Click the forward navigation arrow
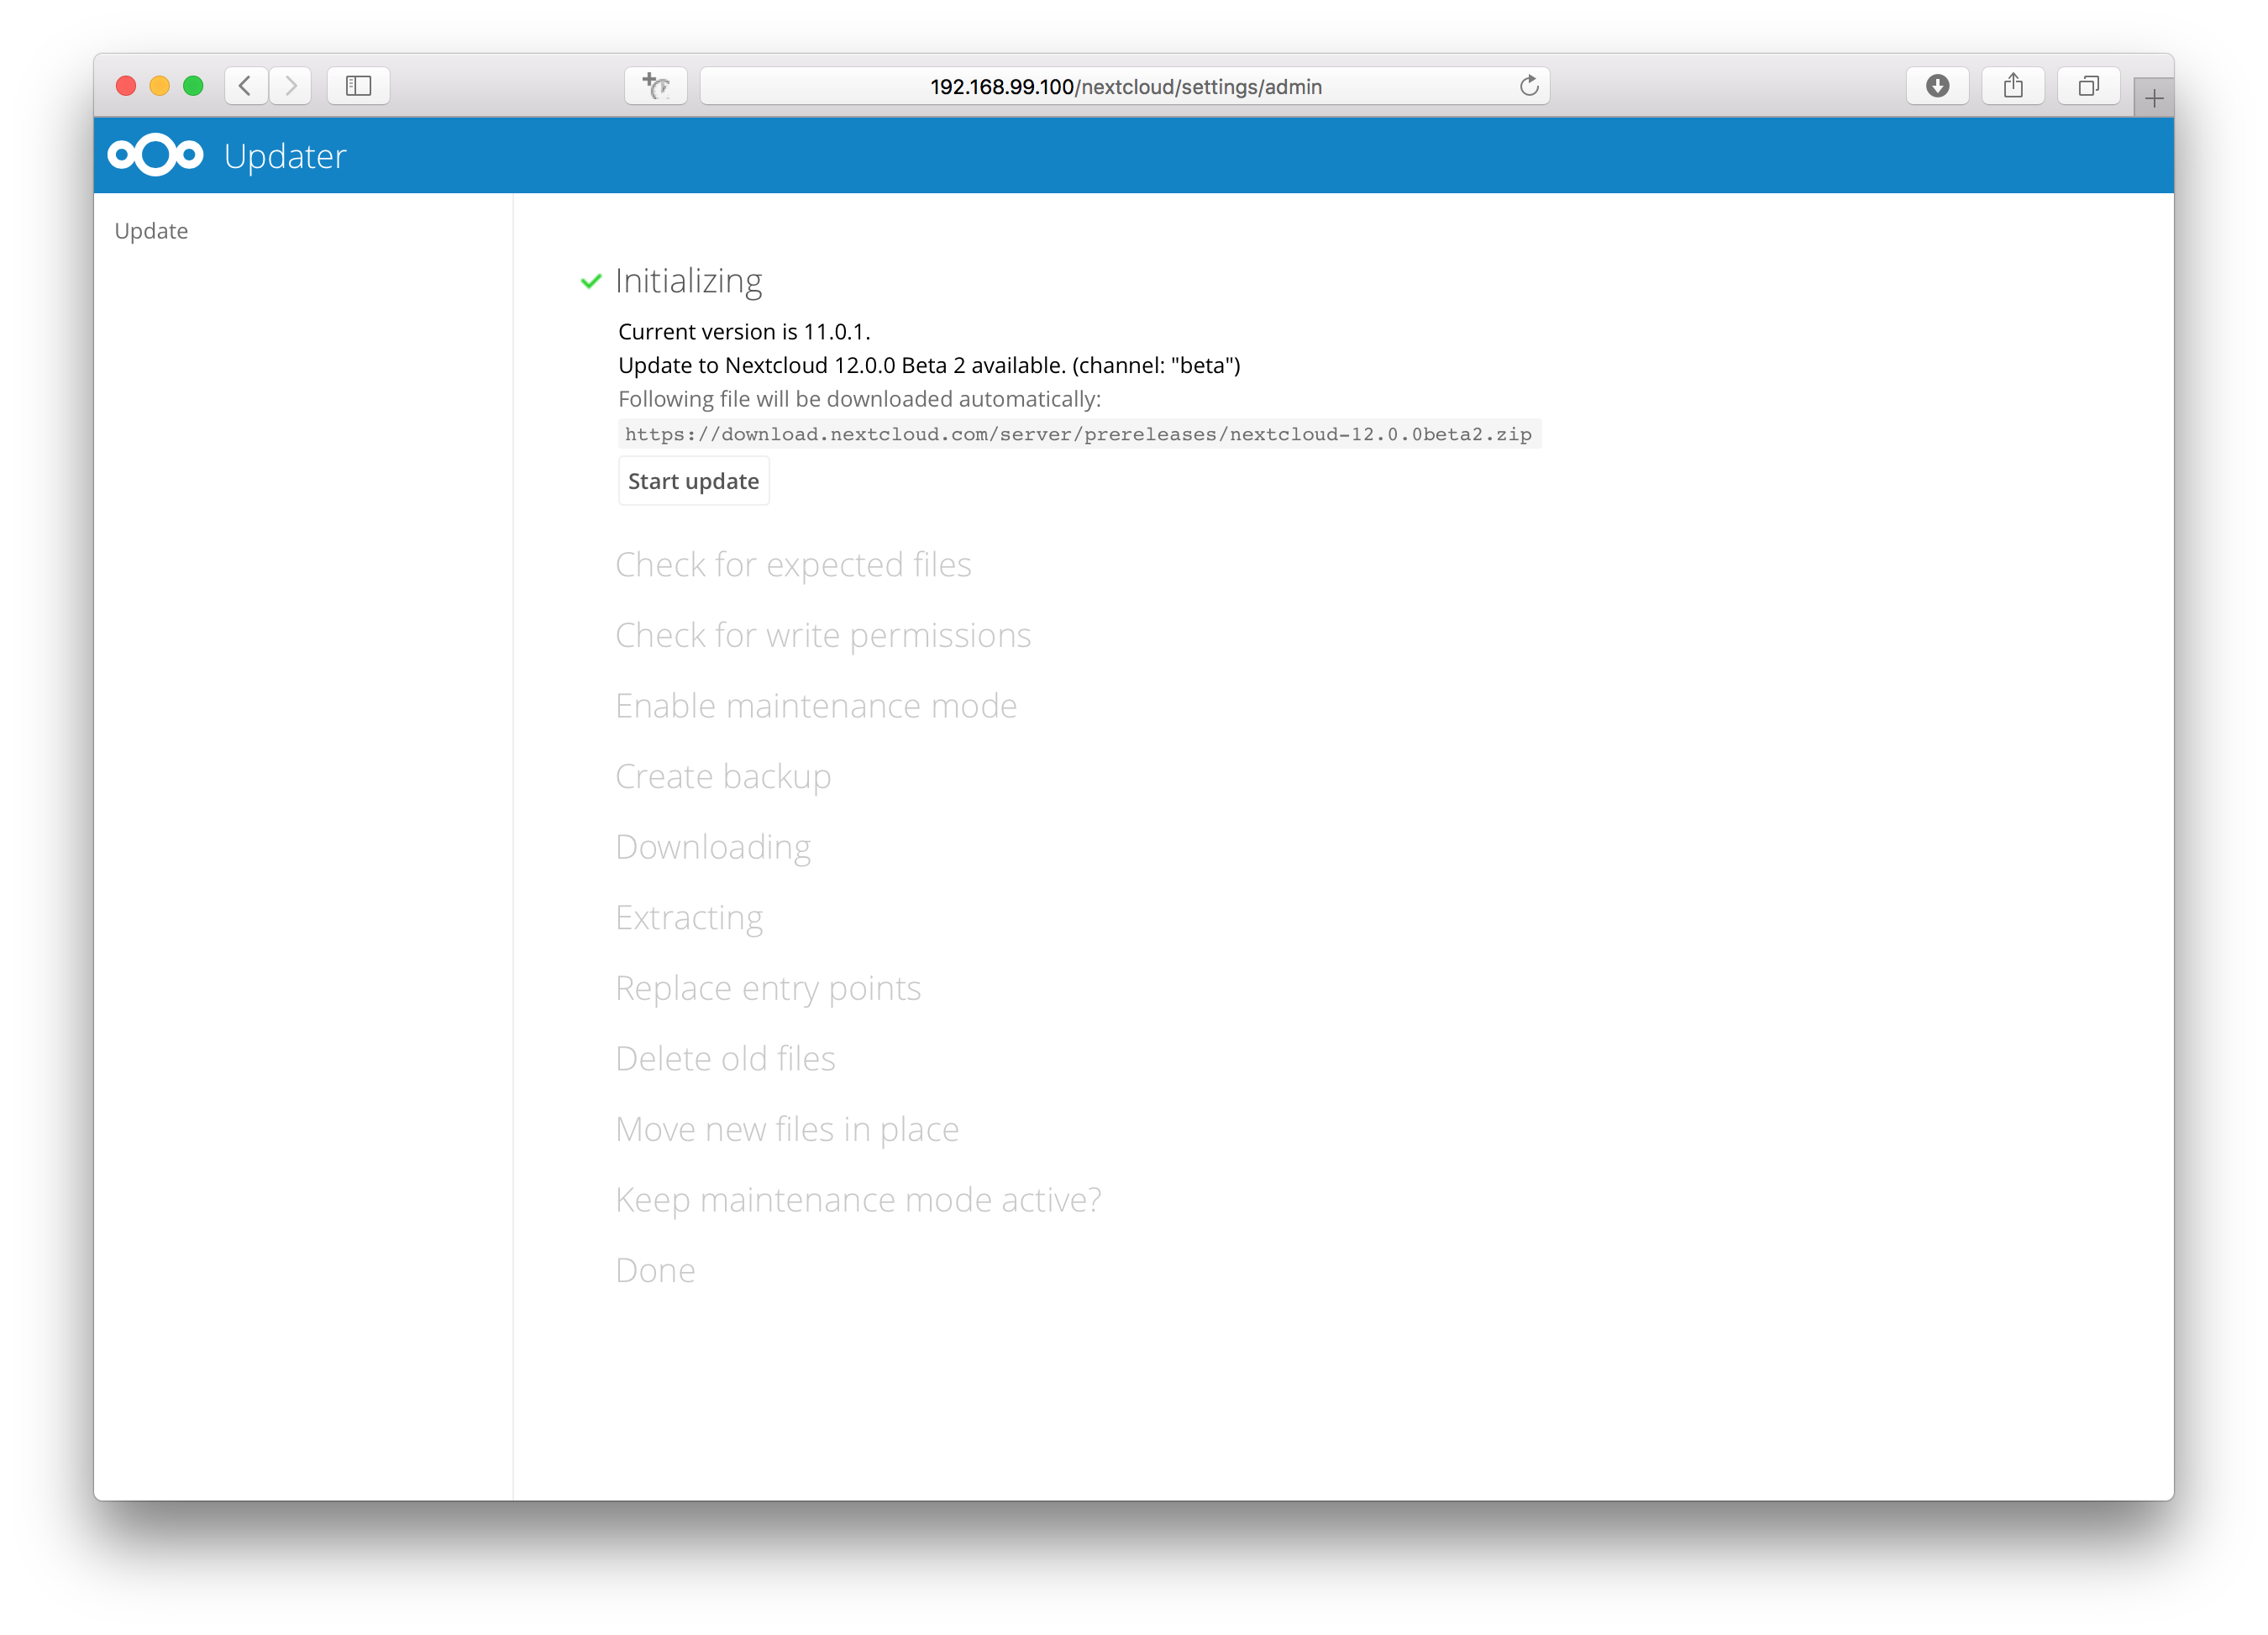The image size is (2268, 1635). pos(291,83)
